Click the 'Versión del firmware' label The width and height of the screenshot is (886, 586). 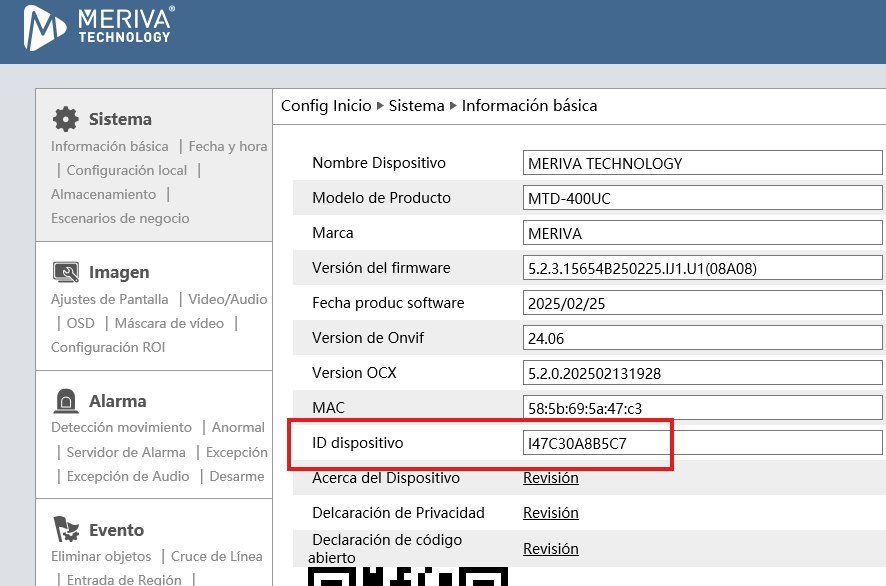pyautogui.click(x=381, y=268)
